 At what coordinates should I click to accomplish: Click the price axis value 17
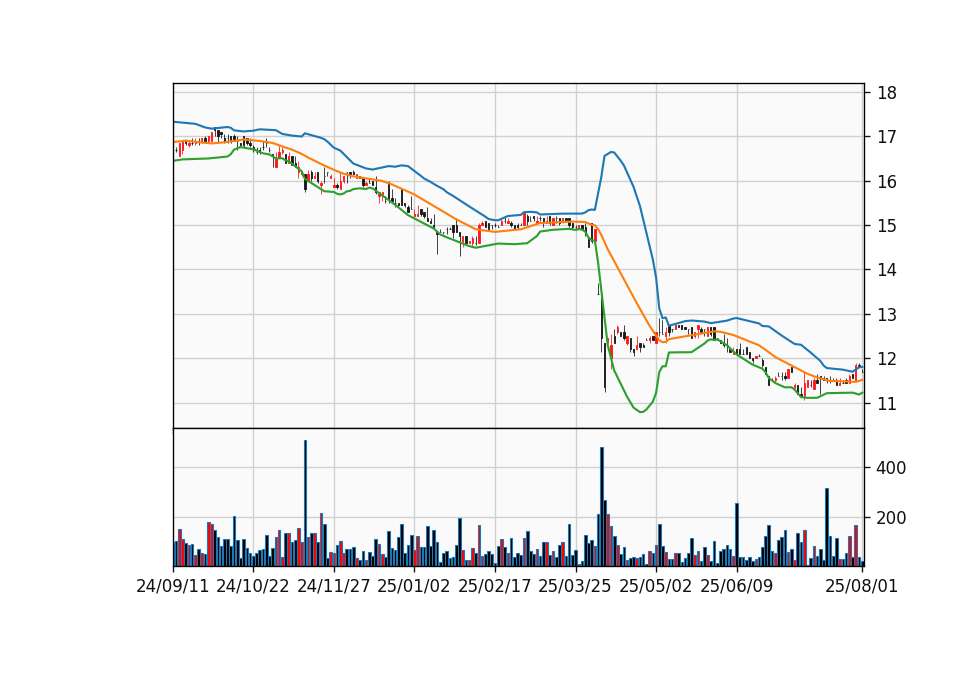tap(887, 137)
